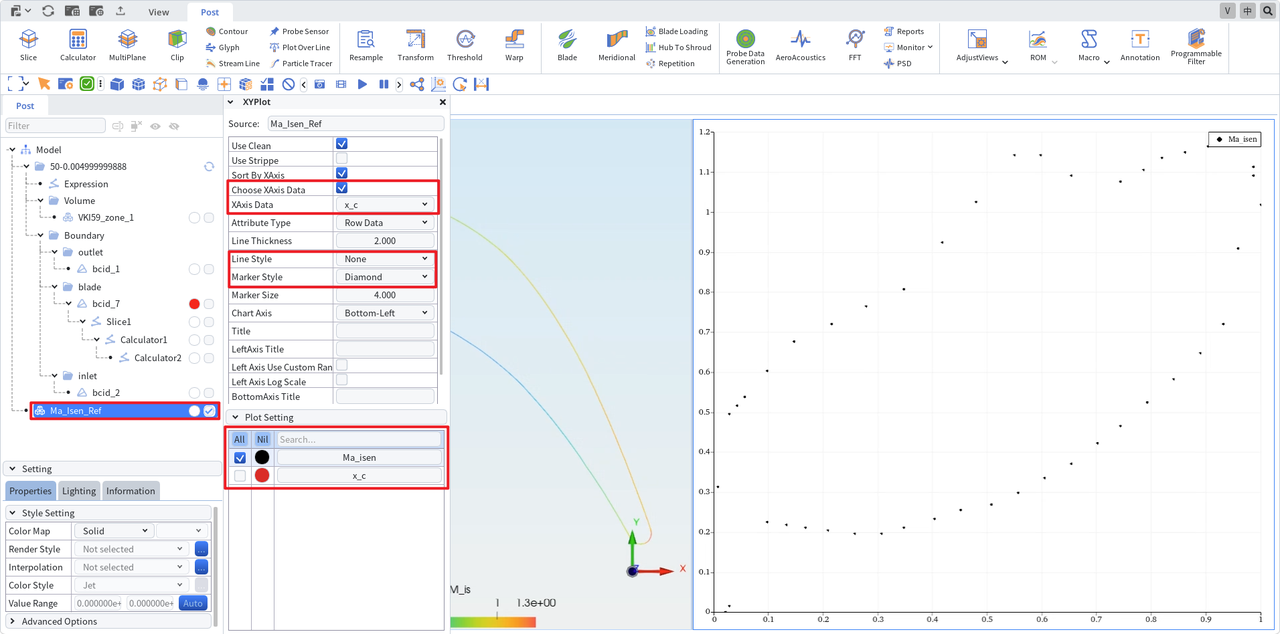Check the x_c series checkbox
The height and width of the screenshot is (634, 1280).
[240, 476]
